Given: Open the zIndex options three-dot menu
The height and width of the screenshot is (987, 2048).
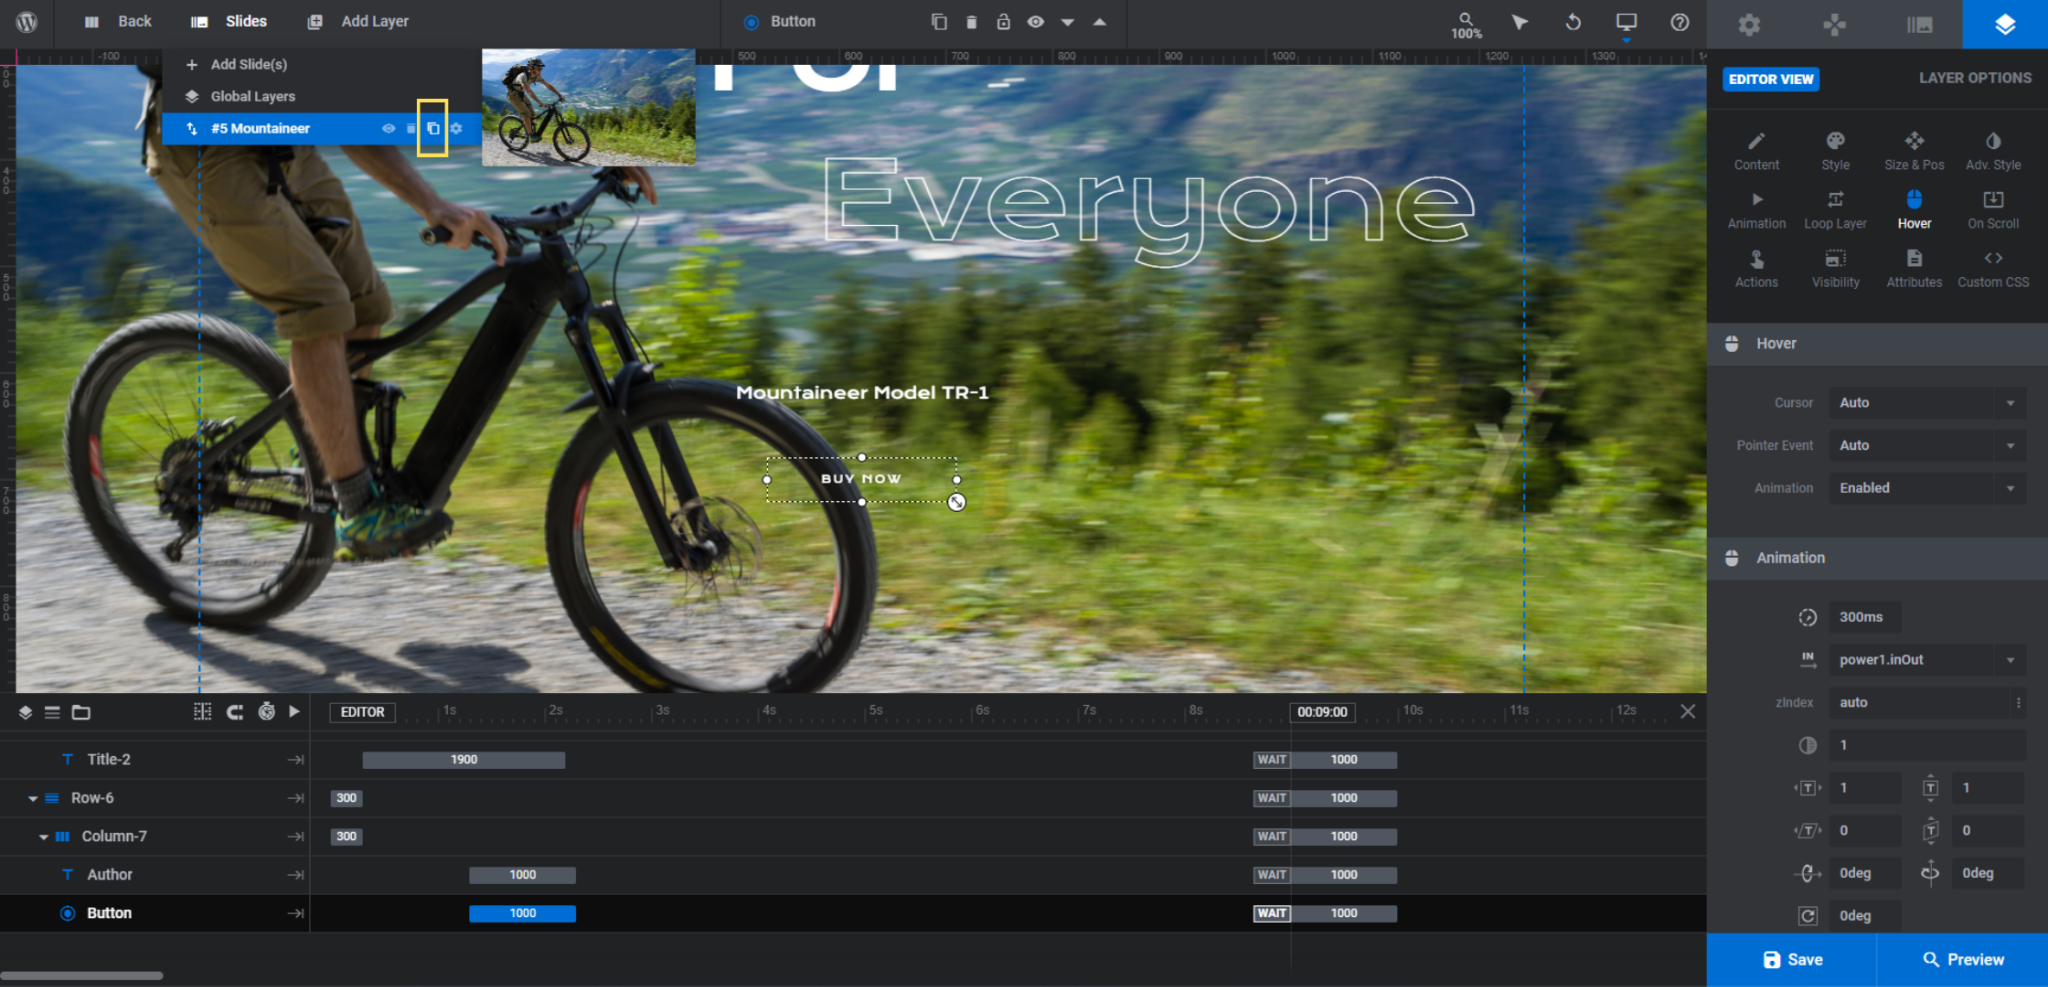Looking at the screenshot, I should point(2018,703).
